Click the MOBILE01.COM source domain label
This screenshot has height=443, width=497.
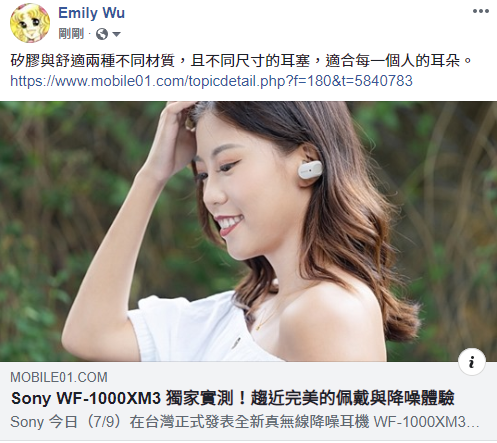[x=59, y=377]
